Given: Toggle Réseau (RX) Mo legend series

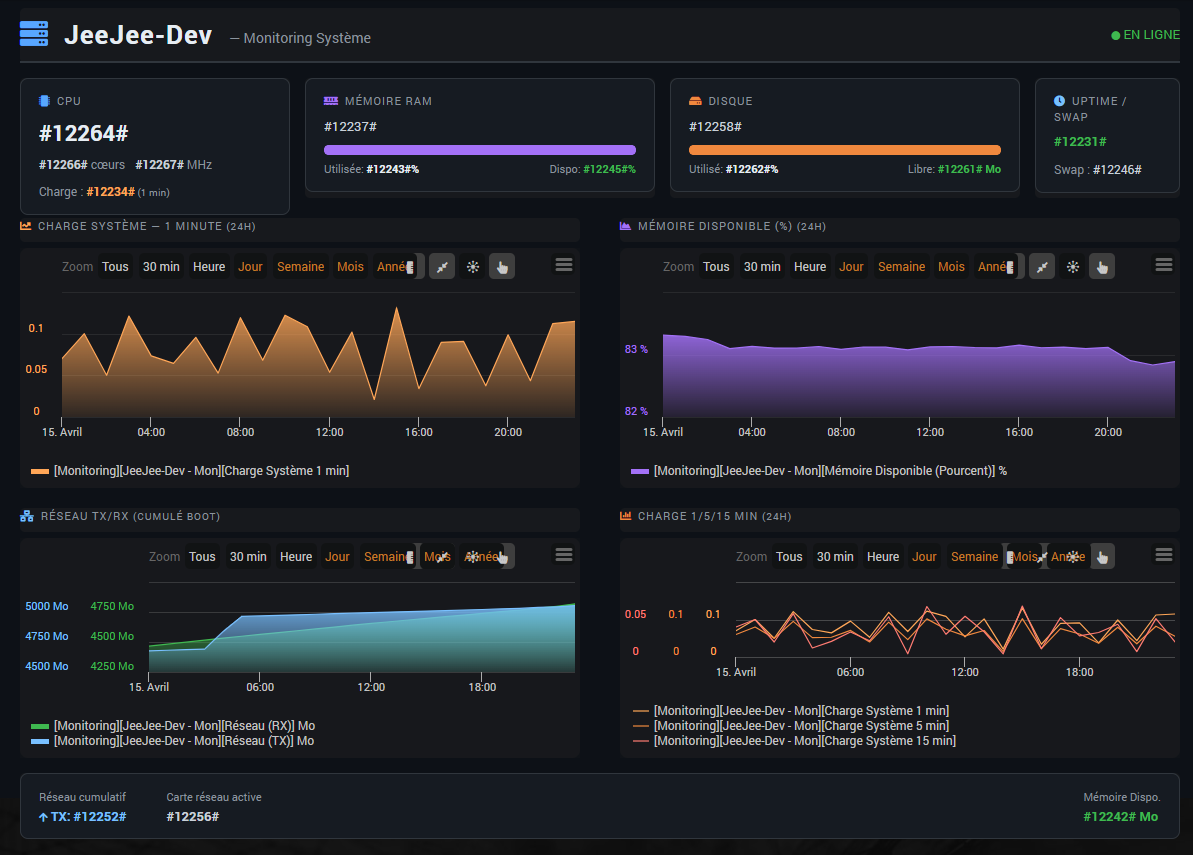Looking at the screenshot, I should click(x=184, y=726).
